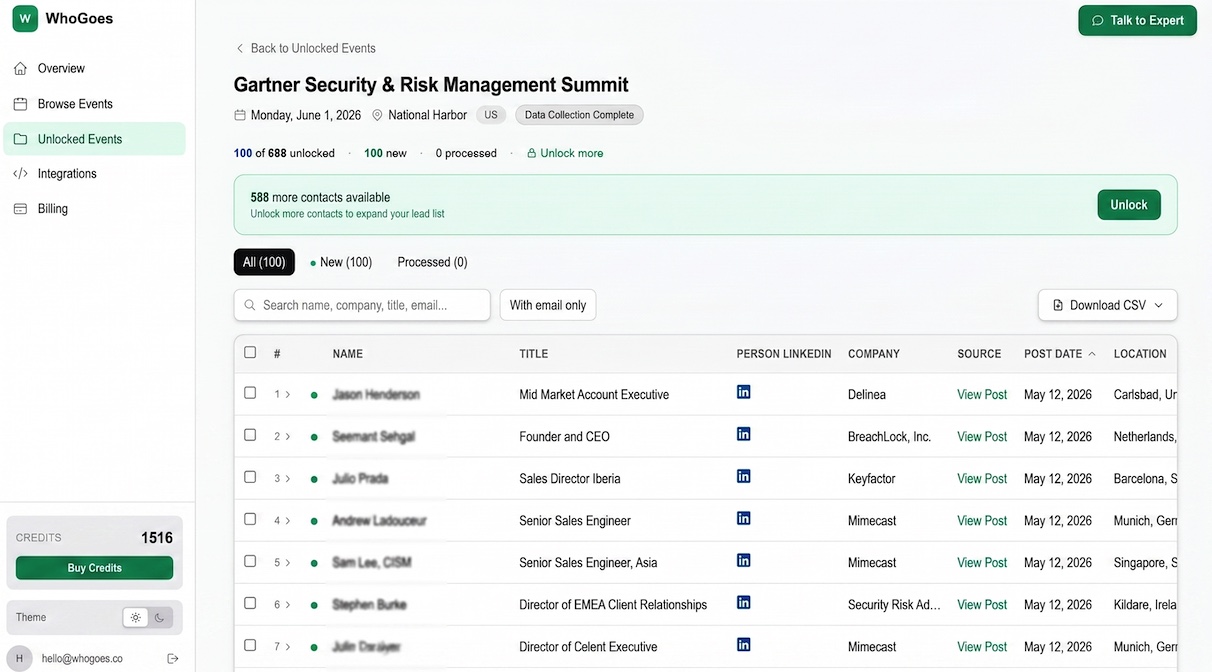Expand row 3 details chevron
This screenshot has width=1212, height=672.
(288, 479)
